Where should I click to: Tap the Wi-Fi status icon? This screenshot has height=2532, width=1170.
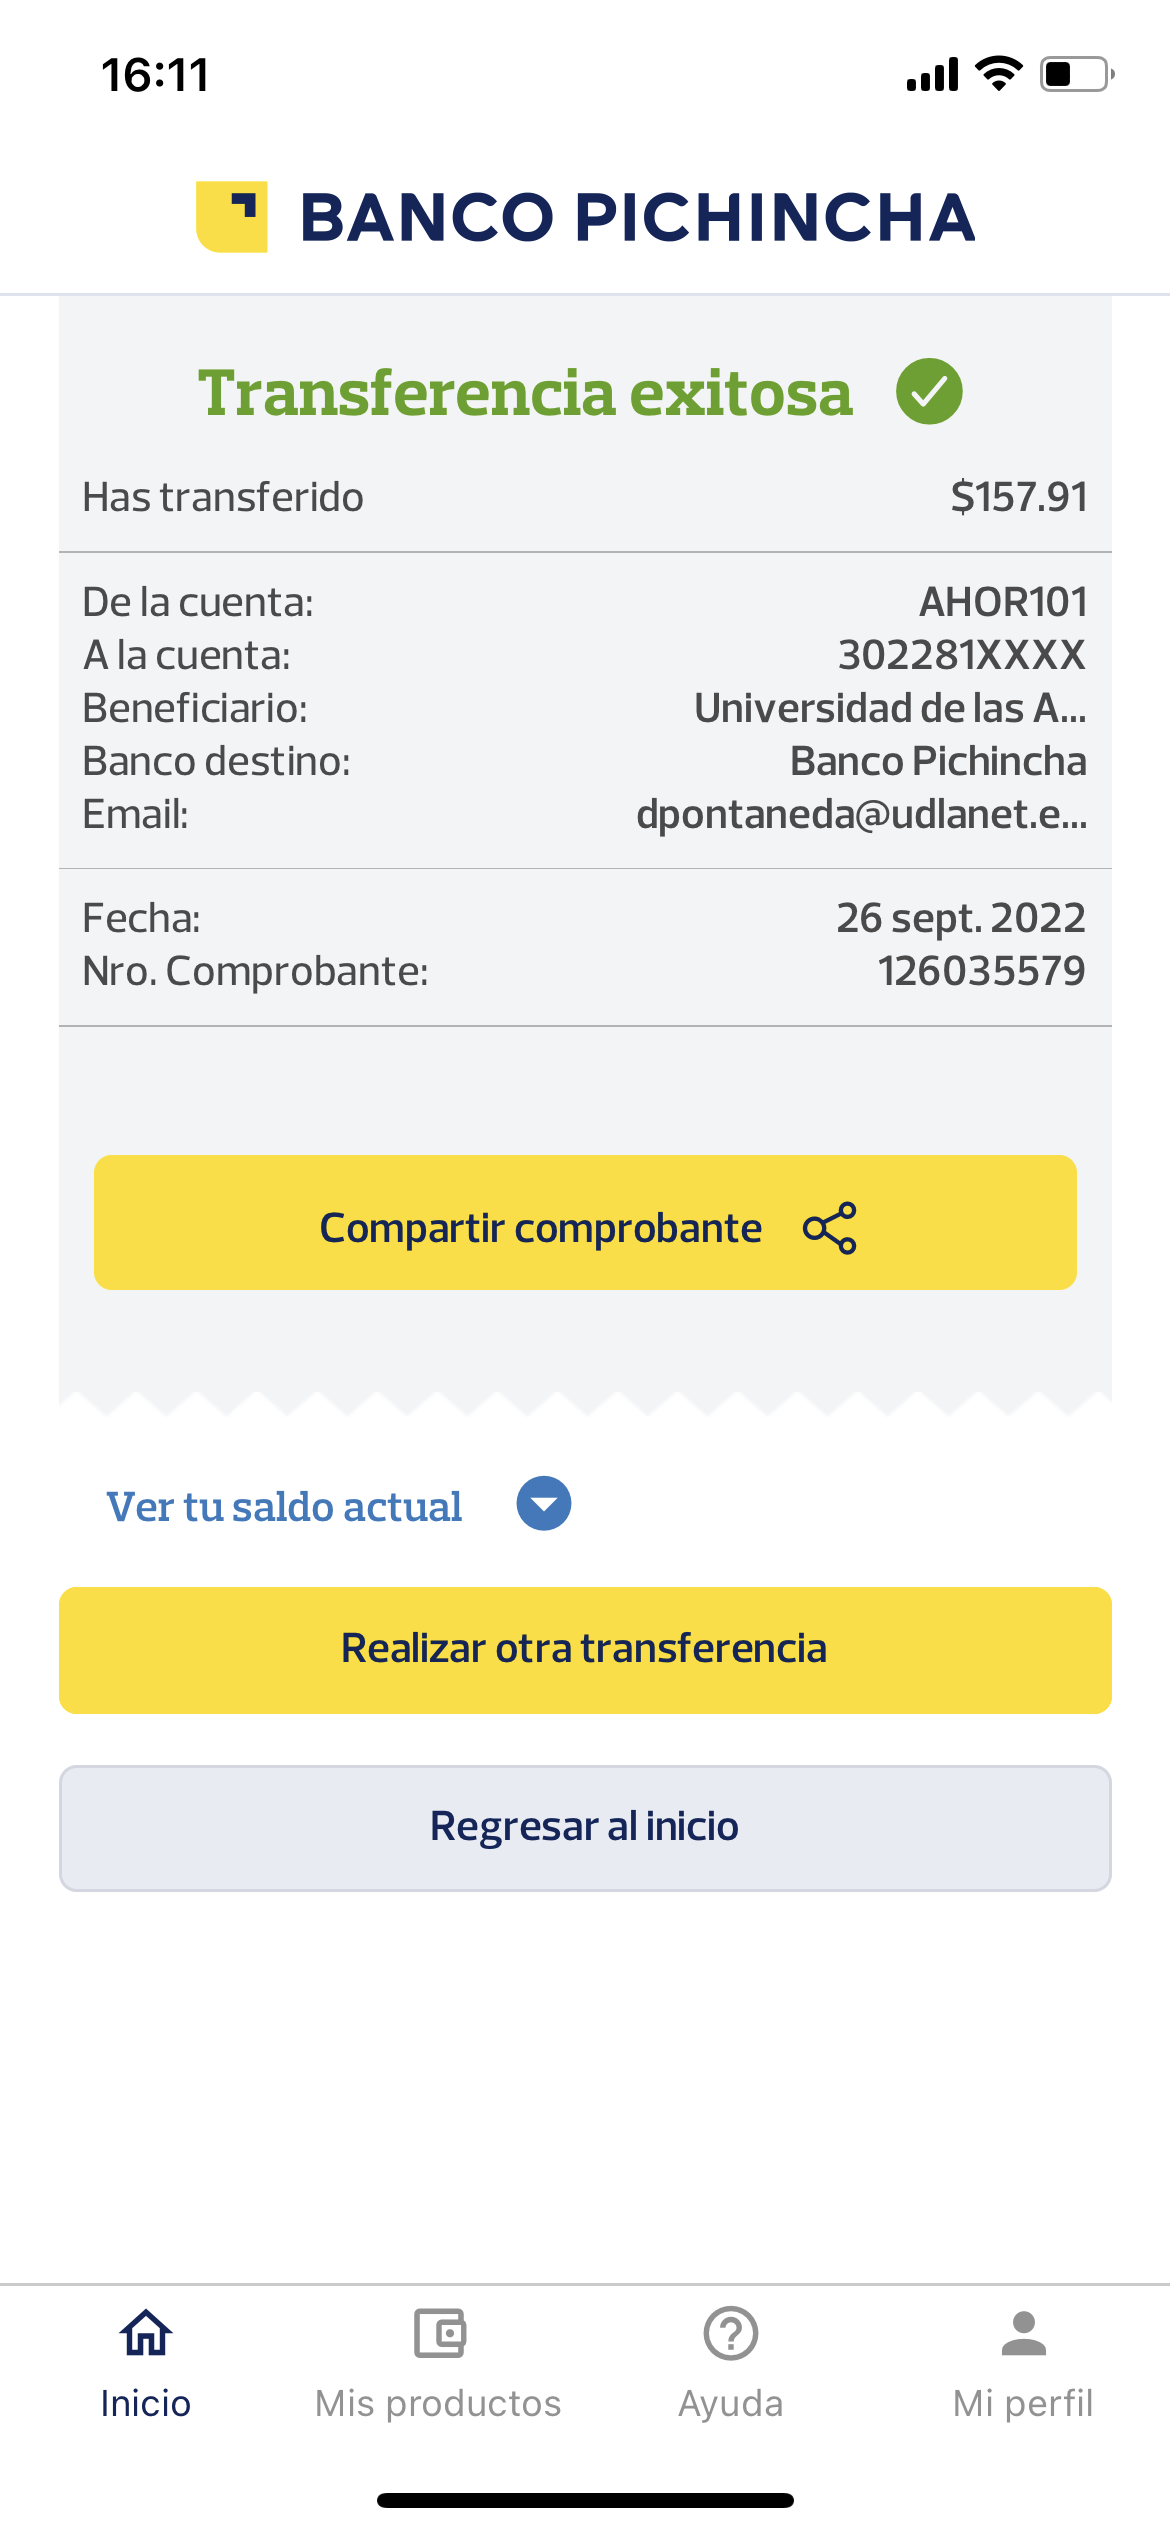pos(998,74)
